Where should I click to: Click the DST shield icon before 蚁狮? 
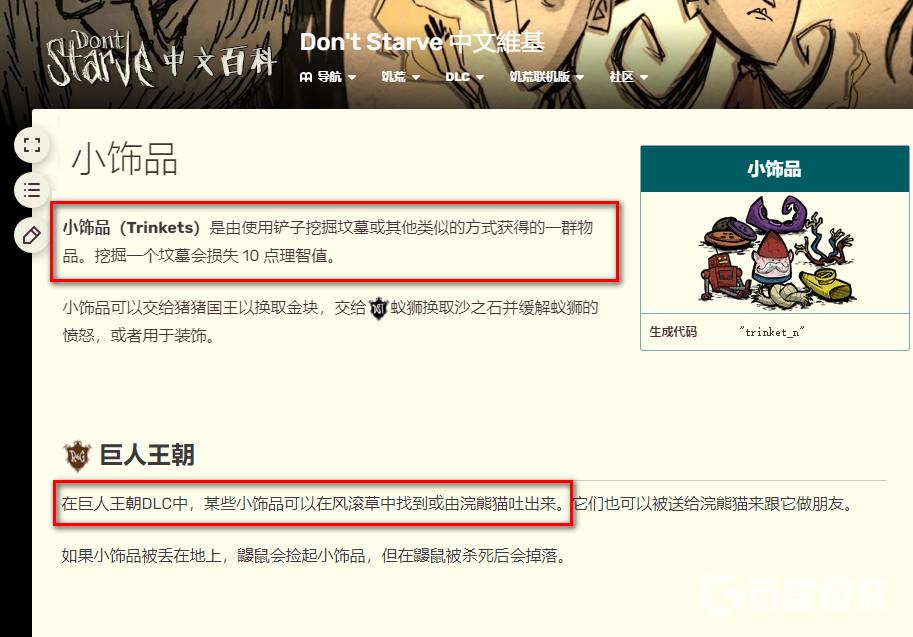378,308
